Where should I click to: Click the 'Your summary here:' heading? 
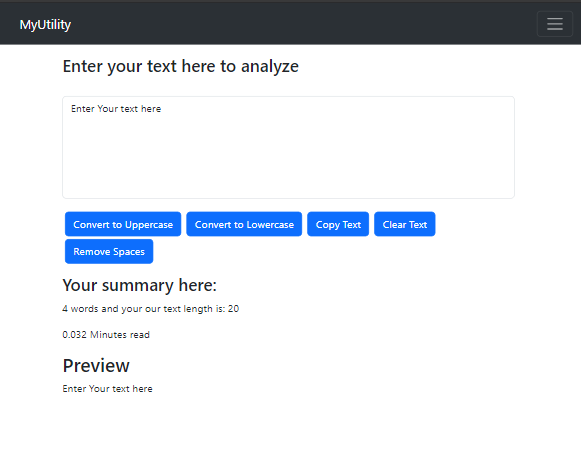(x=139, y=285)
